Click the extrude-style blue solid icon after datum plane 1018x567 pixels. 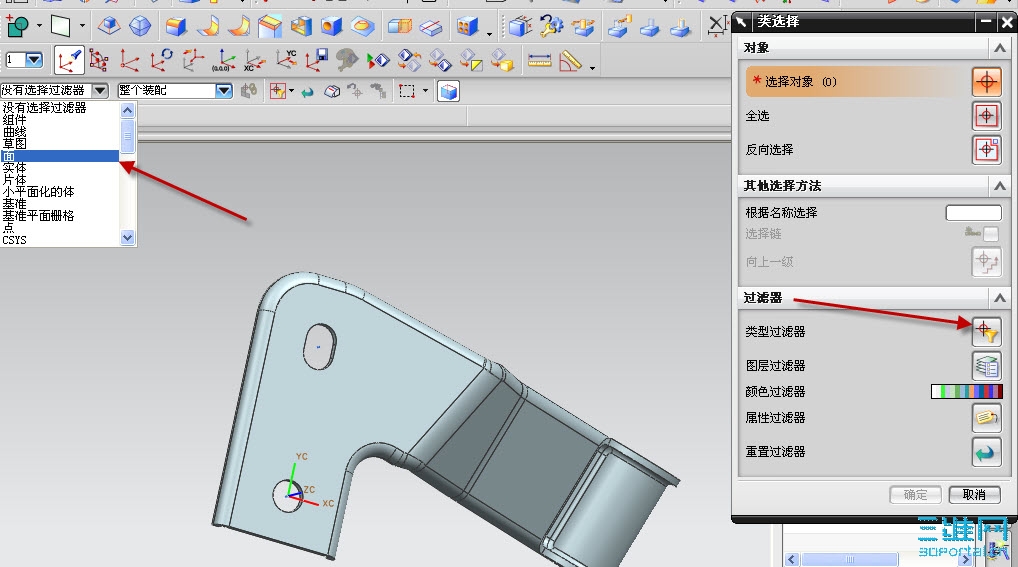pyautogui.click(x=108, y=27)
